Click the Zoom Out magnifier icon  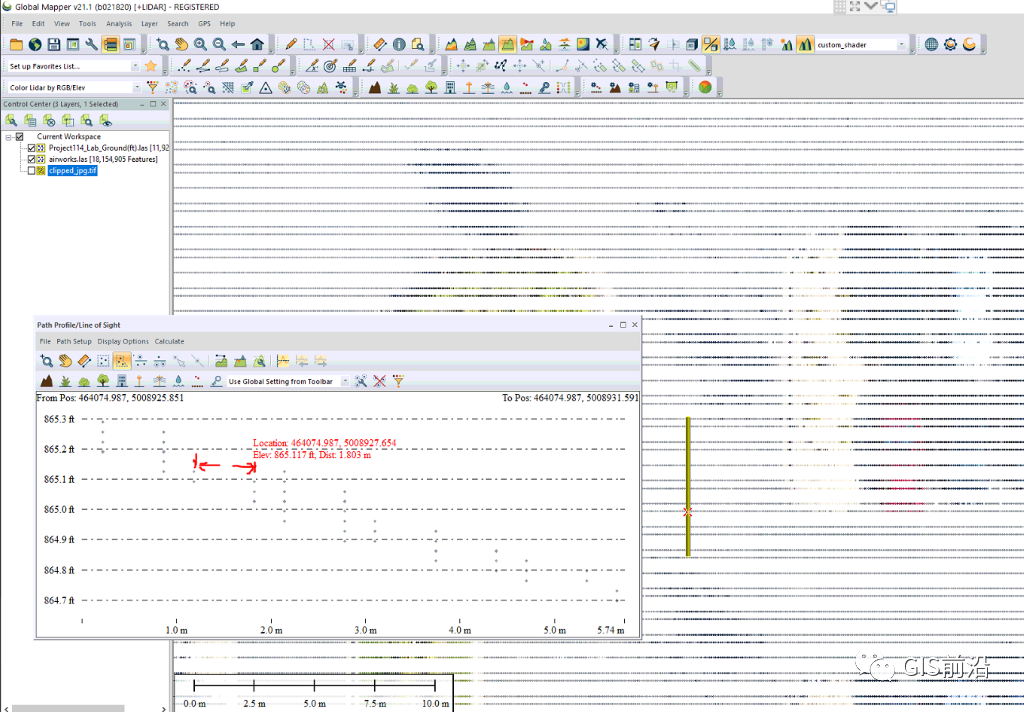pos(219,44)
